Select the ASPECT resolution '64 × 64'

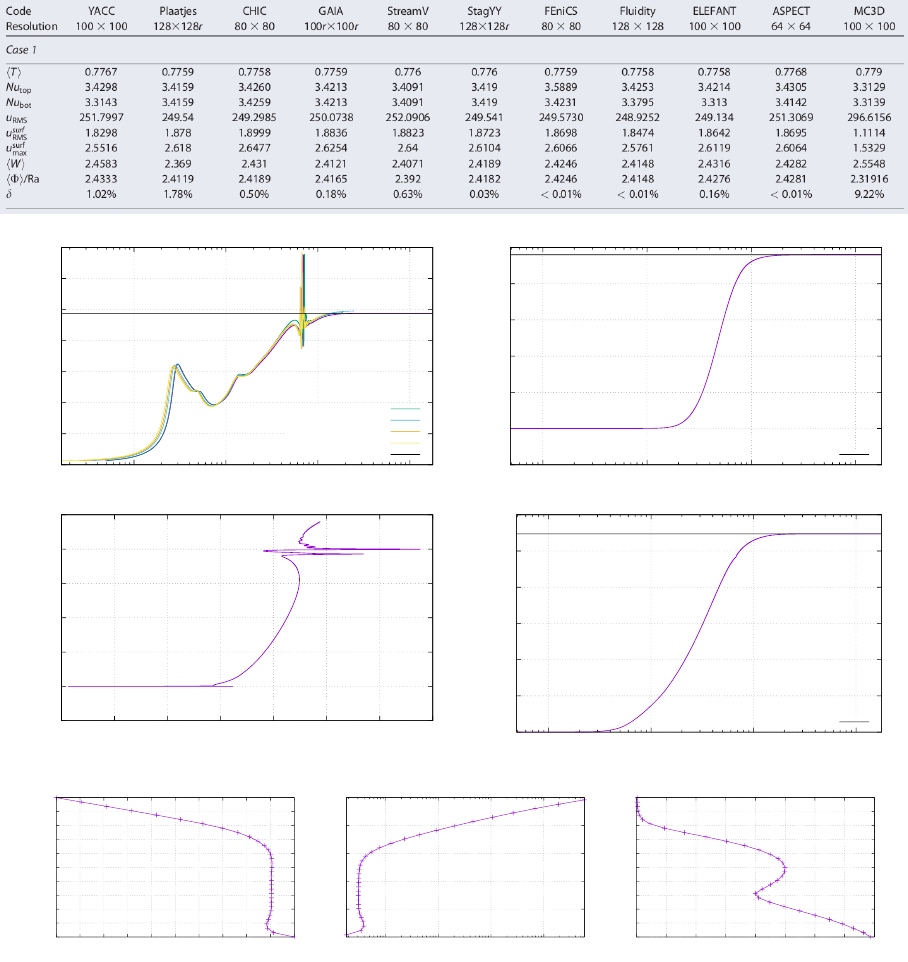click(x=791, y=26)
